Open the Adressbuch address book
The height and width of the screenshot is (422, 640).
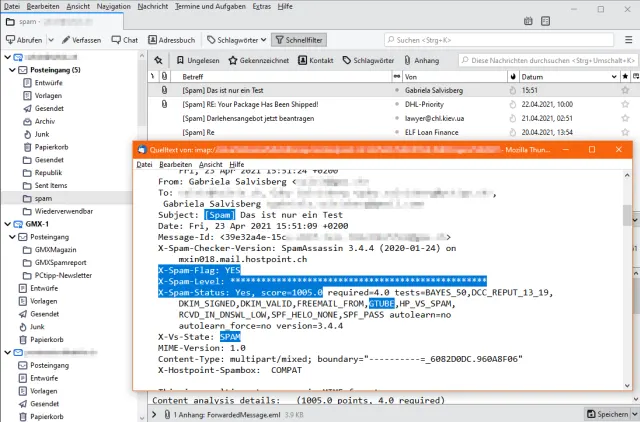[171, 40]
